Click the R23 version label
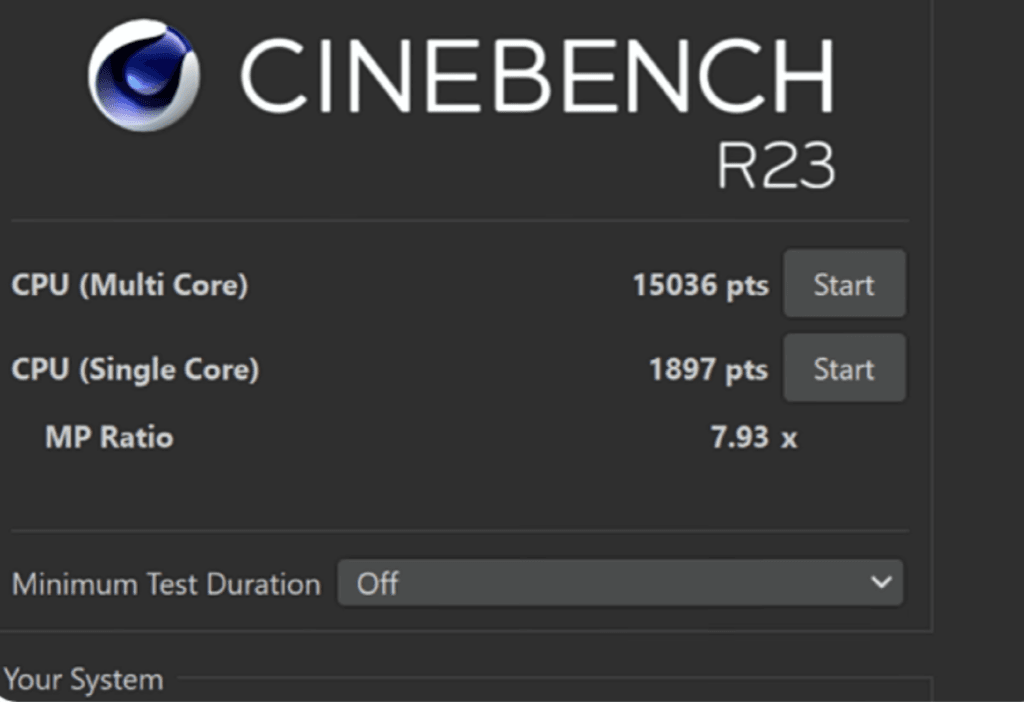The image size is (1024, 702). pos(775,168)
